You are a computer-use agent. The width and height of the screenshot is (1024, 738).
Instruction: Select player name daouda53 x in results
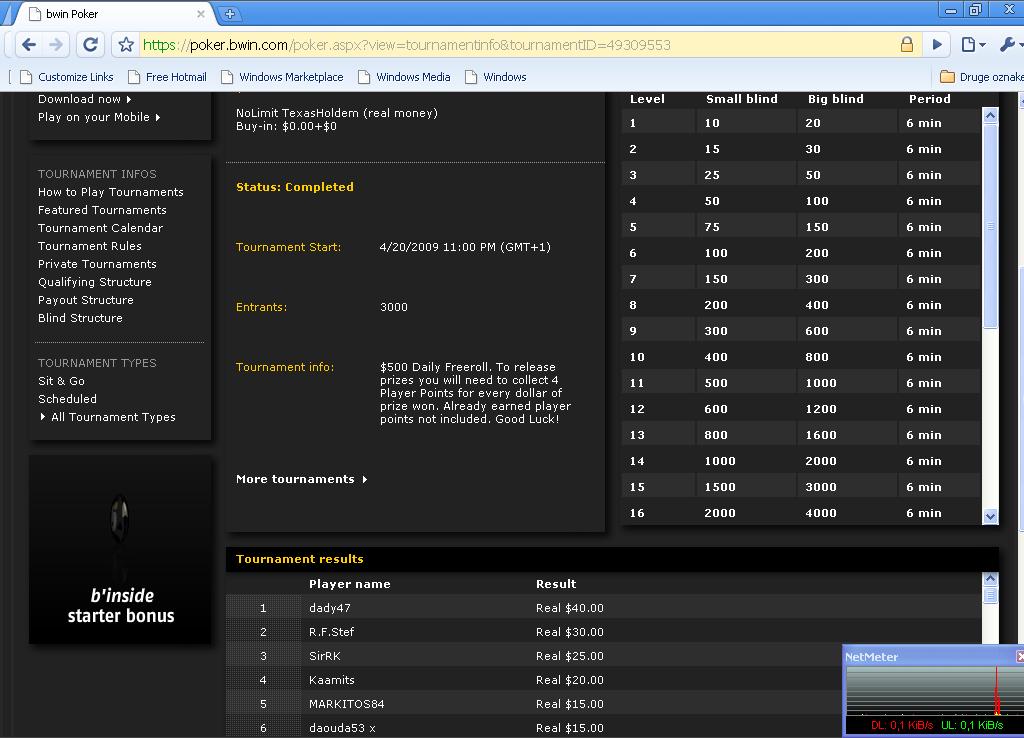click(x=342, y=728)
